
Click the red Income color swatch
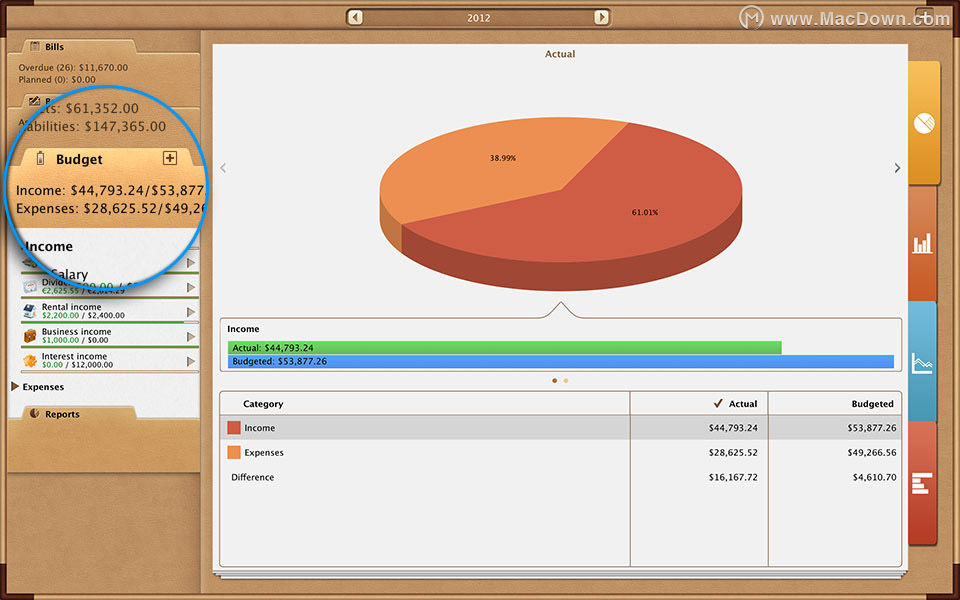[234, 428]
